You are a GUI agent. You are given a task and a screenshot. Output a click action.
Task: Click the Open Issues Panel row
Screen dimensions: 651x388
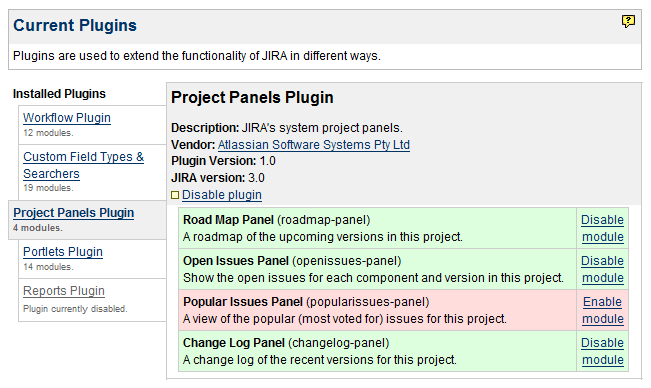377,269
